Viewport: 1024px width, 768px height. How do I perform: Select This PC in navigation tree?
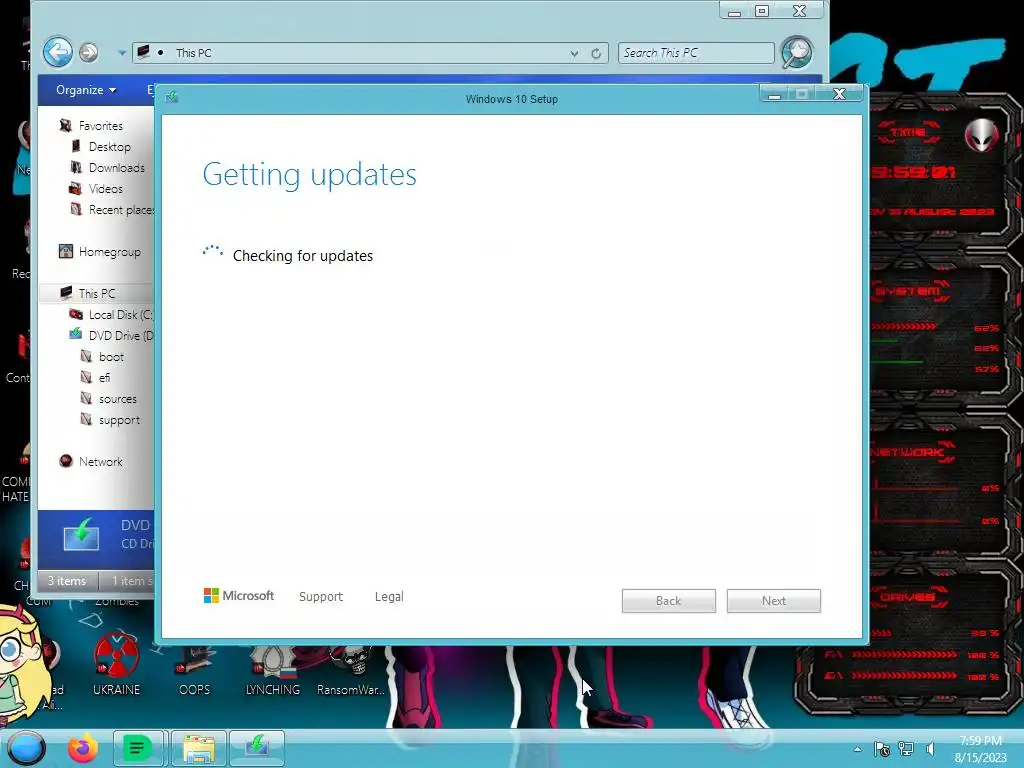(97, 294)
